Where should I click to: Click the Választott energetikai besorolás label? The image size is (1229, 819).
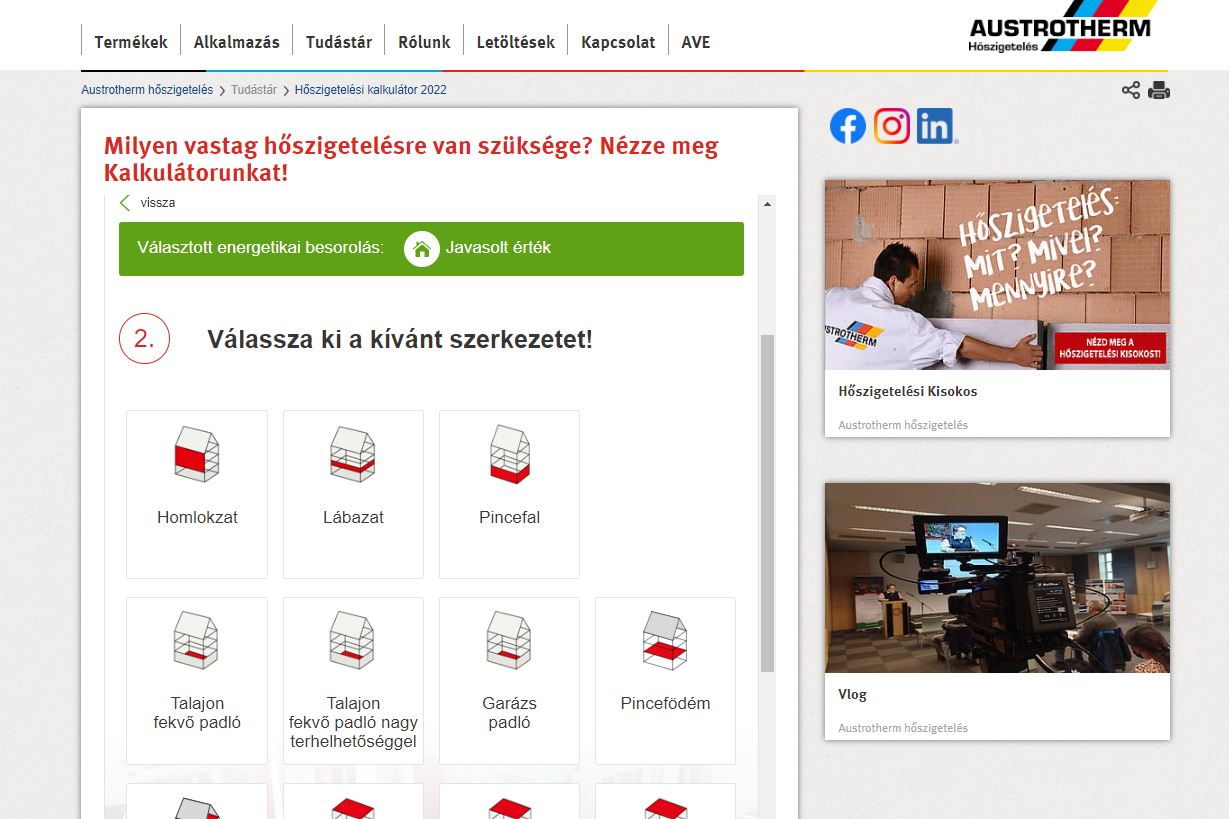tap(260, 248)
